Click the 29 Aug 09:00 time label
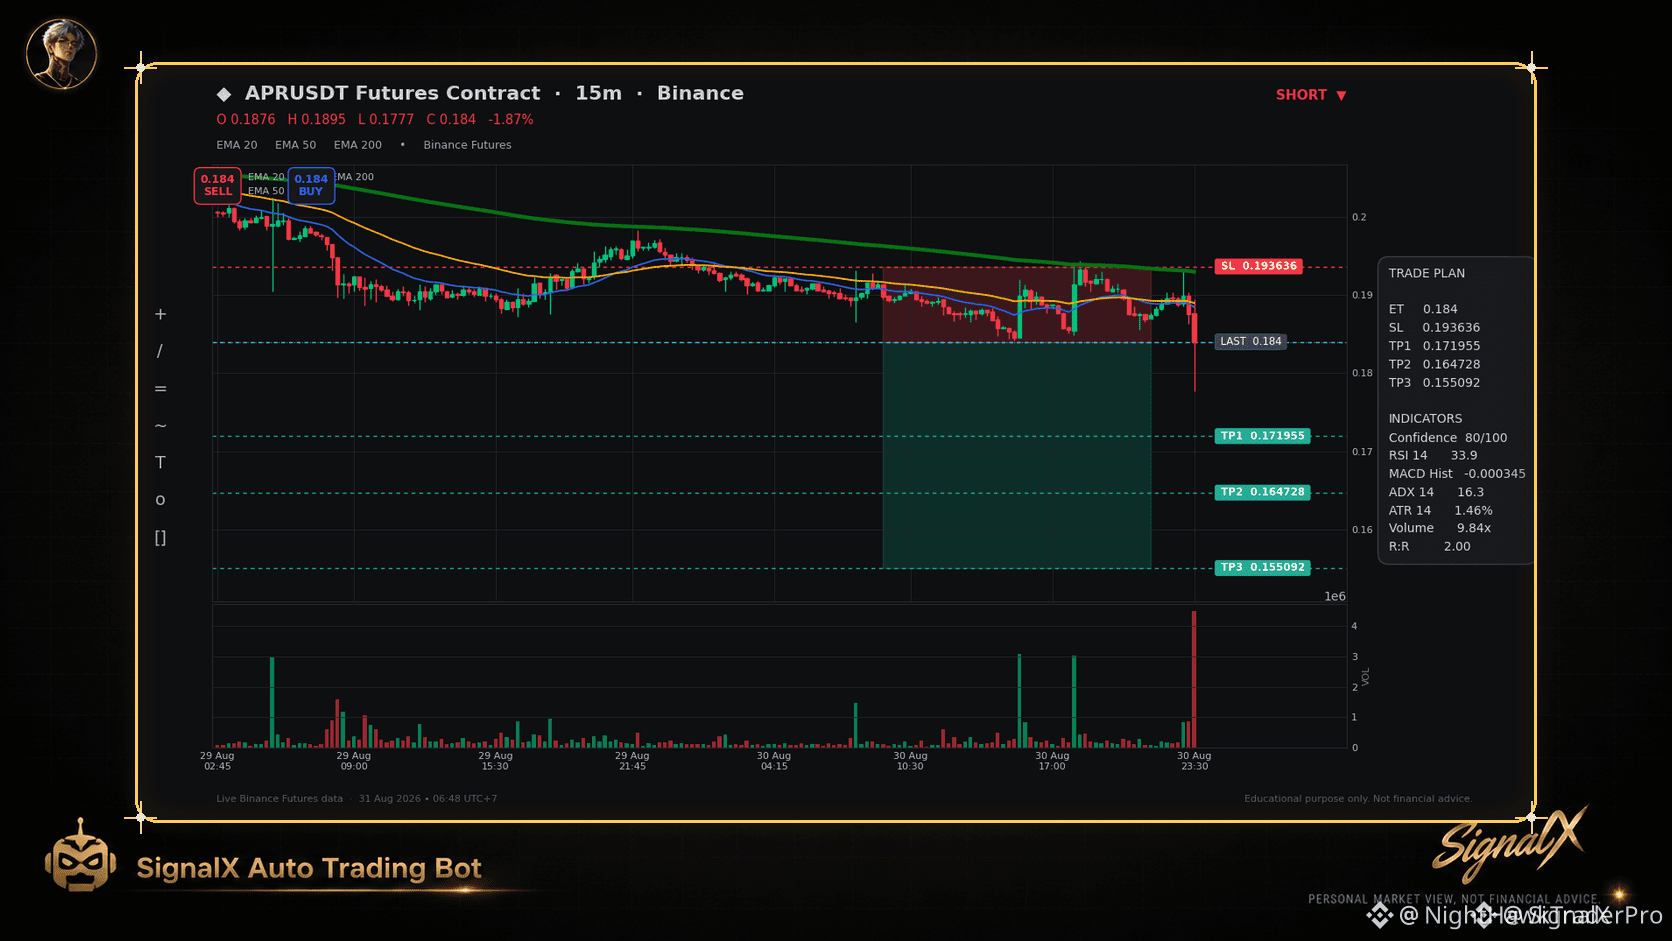 click(x=354, y=761)
